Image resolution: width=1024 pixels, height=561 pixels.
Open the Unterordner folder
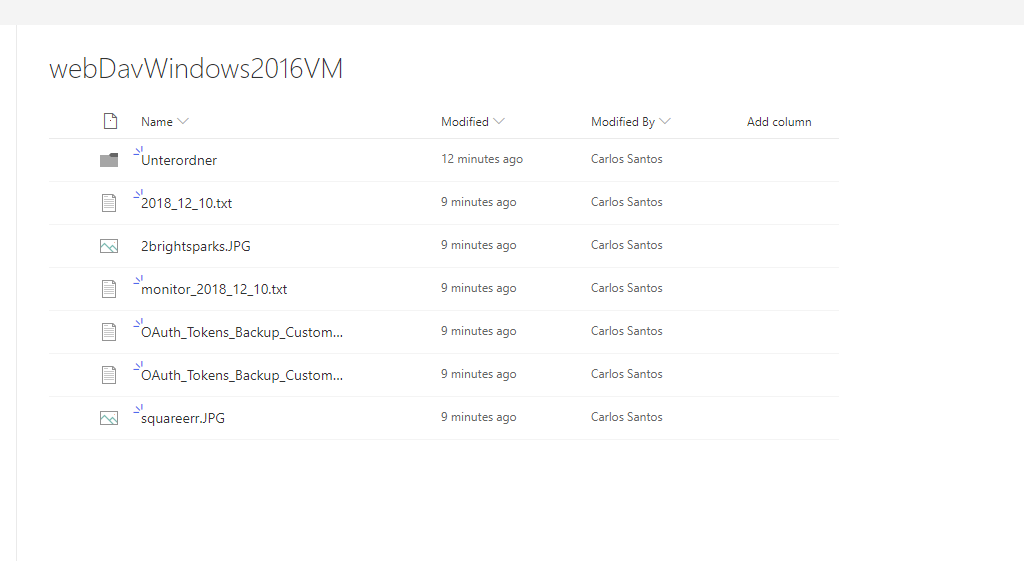coord(179,160)
